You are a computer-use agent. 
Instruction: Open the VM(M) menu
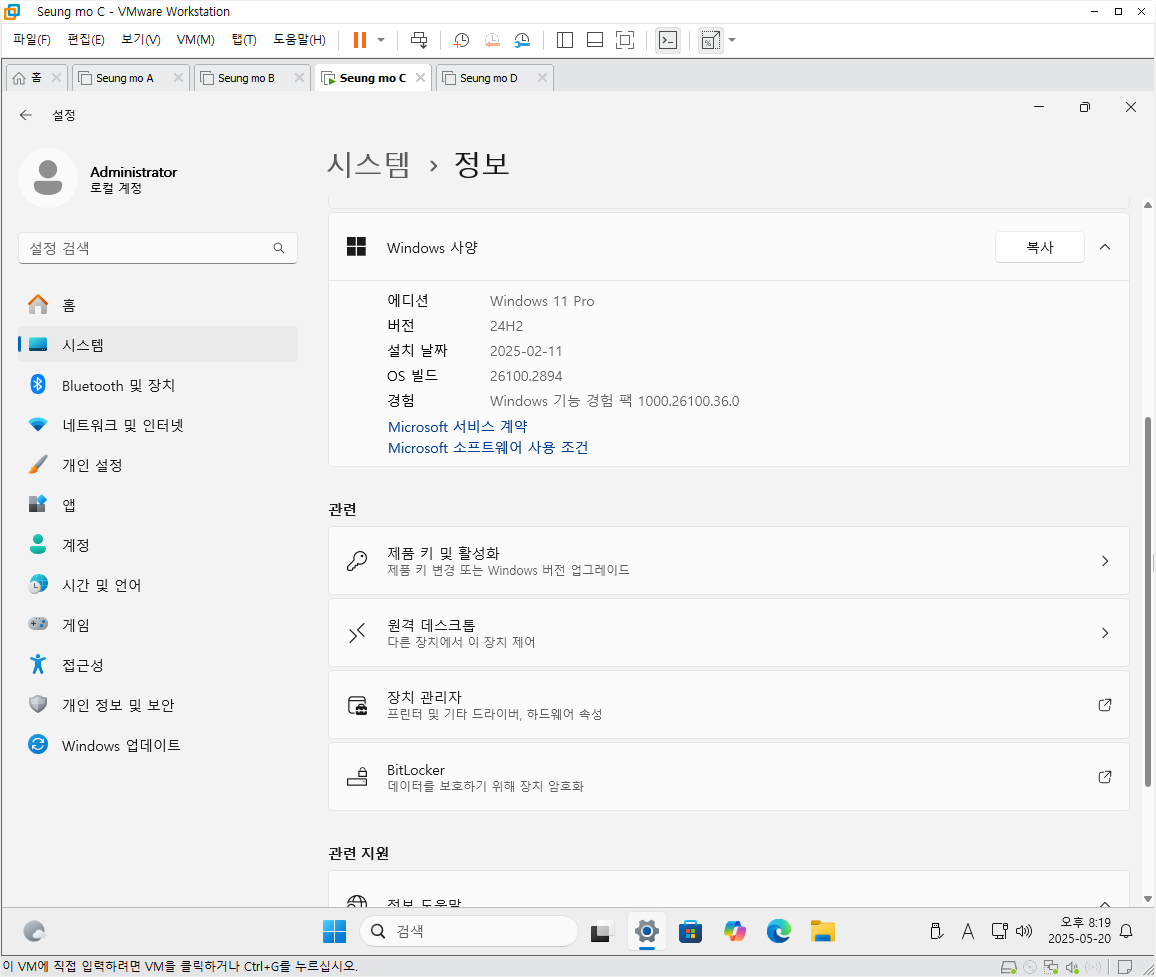pos(195,40)
